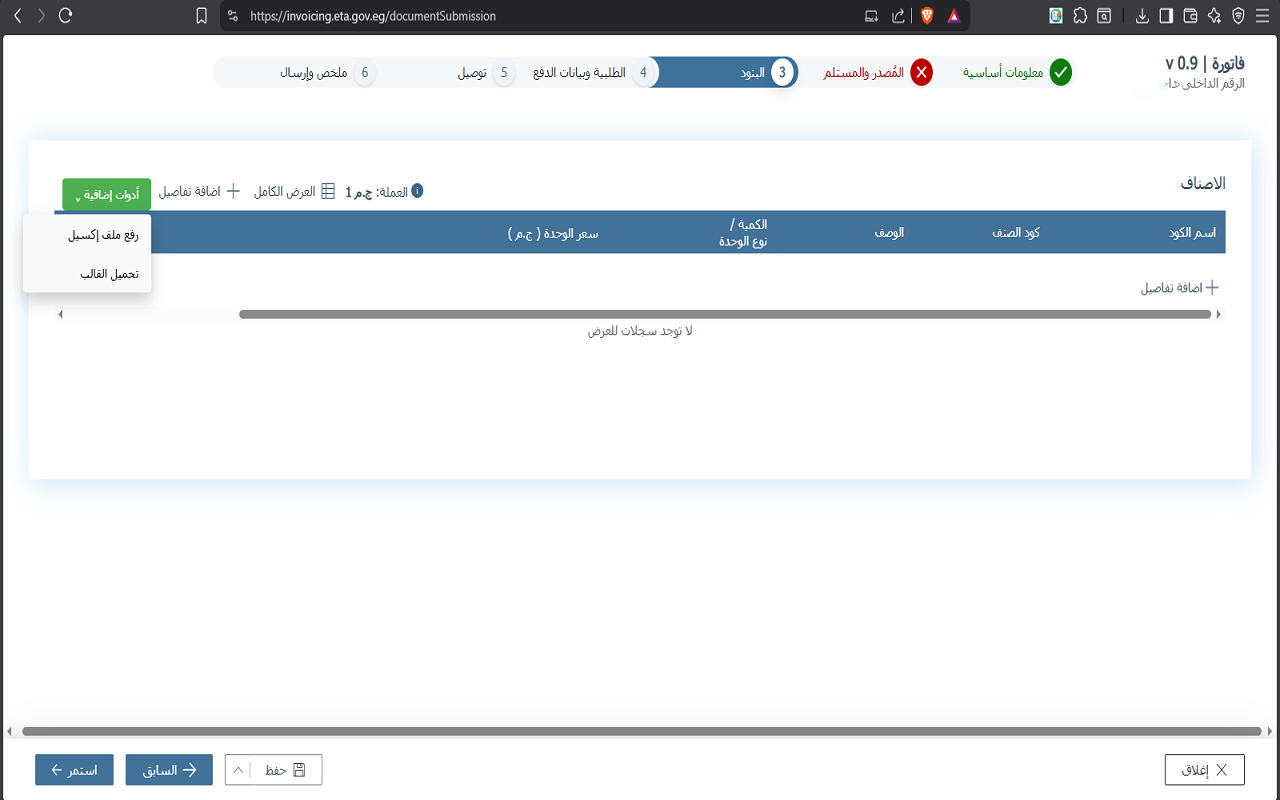Open أدوات إضافية dropdown button
The image size is (1280, 800).
tap(106, 195)
